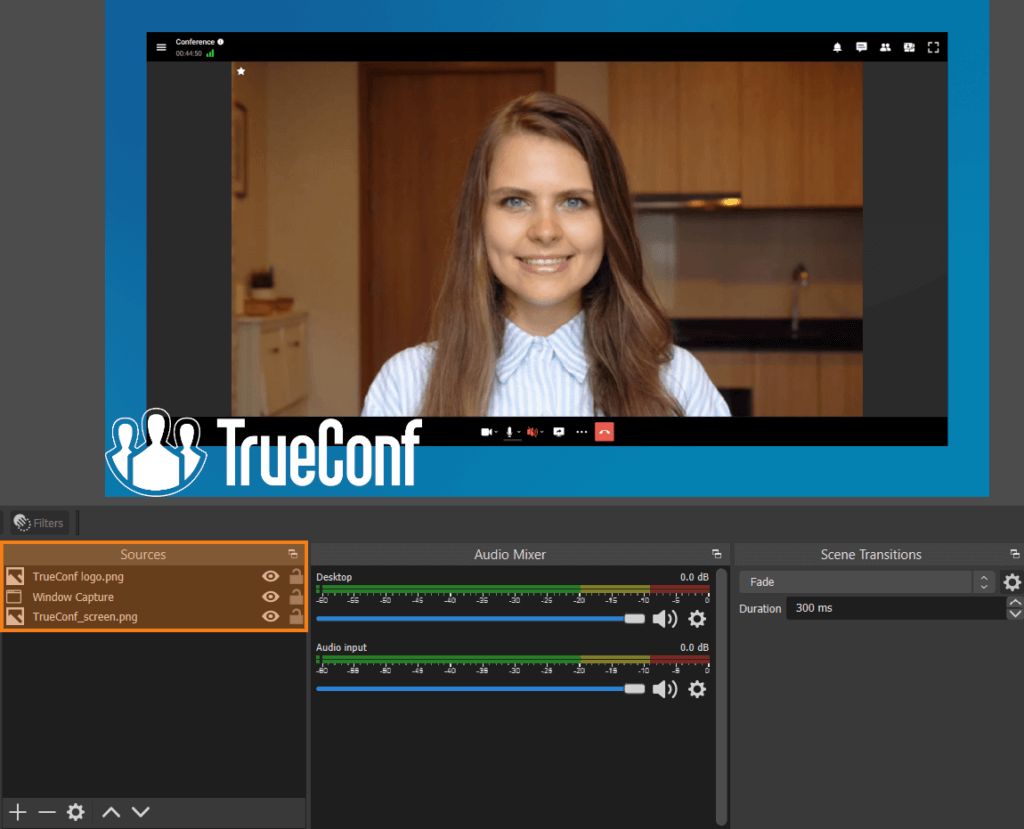Open the camera selection dropdown arrow
Screen dimensions: 1024x829
(496, 432)
